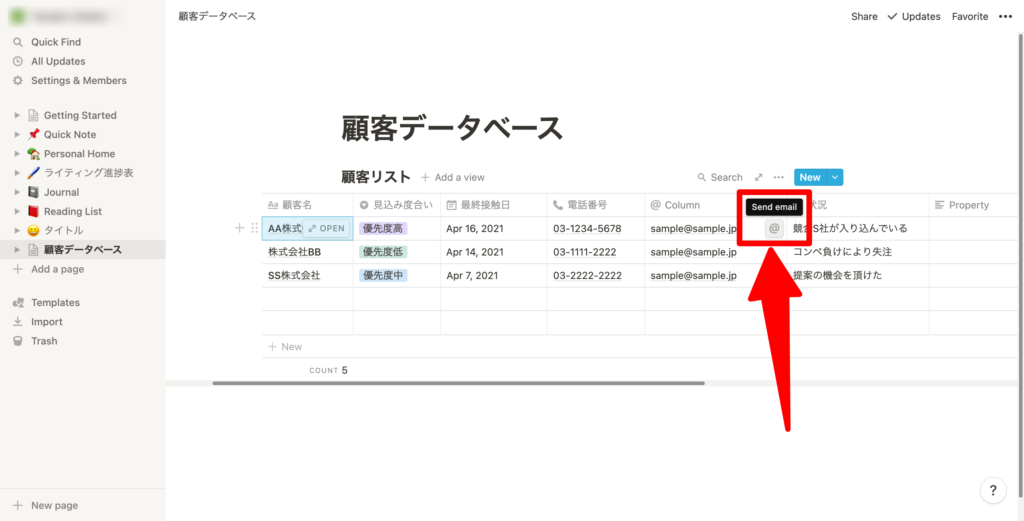Expand the Quick Note page toggle

click(x=18, y=134)
